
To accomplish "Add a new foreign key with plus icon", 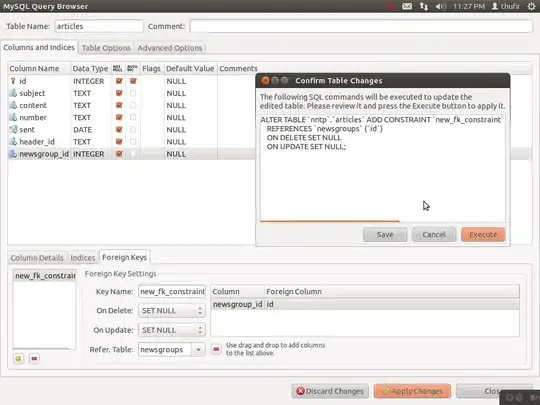I will click(19, 359).
